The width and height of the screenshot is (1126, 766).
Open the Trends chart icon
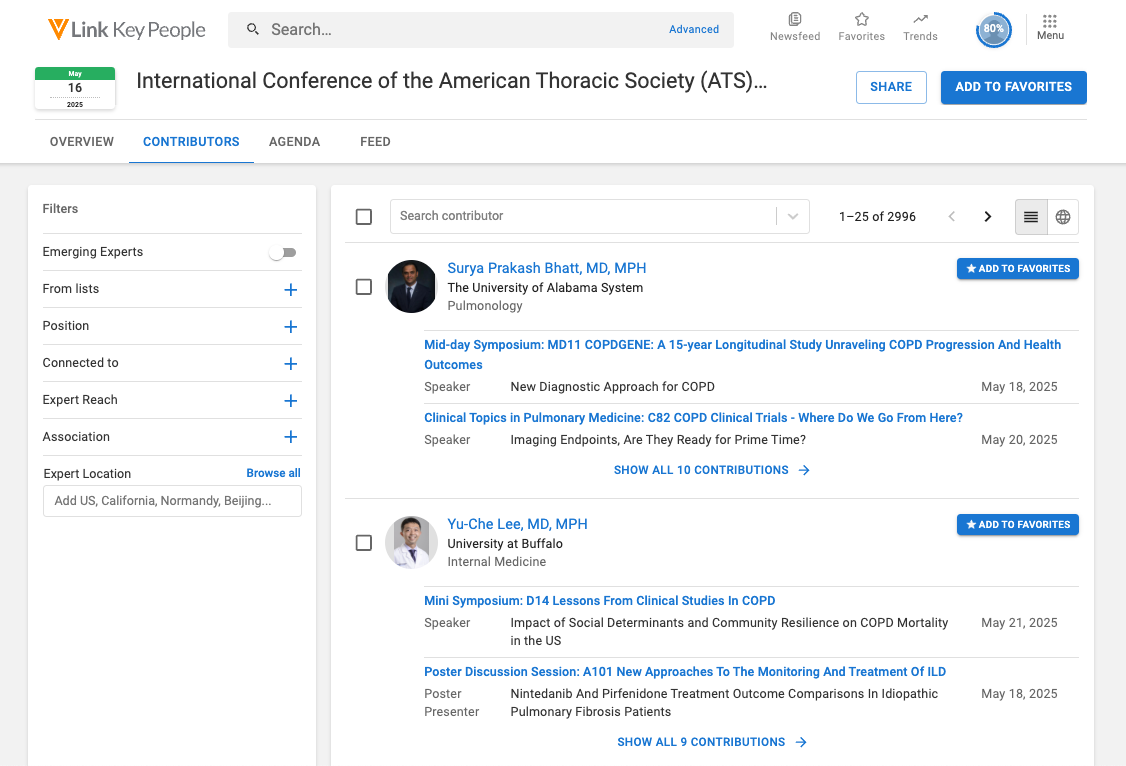920,21
